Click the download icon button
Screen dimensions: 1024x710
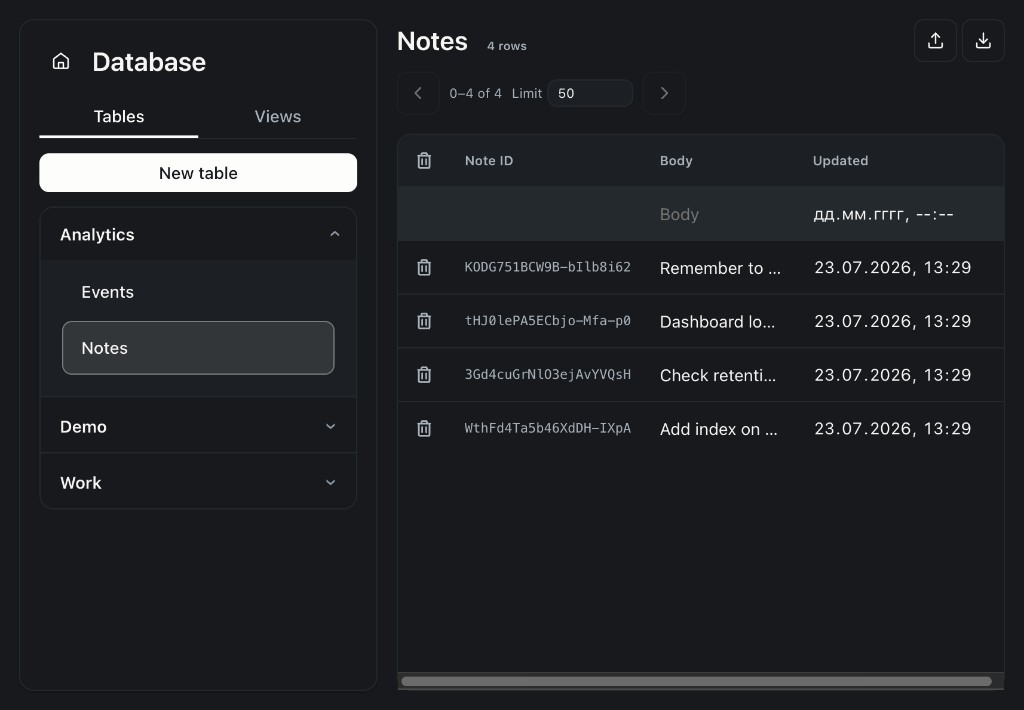point(983,40)
